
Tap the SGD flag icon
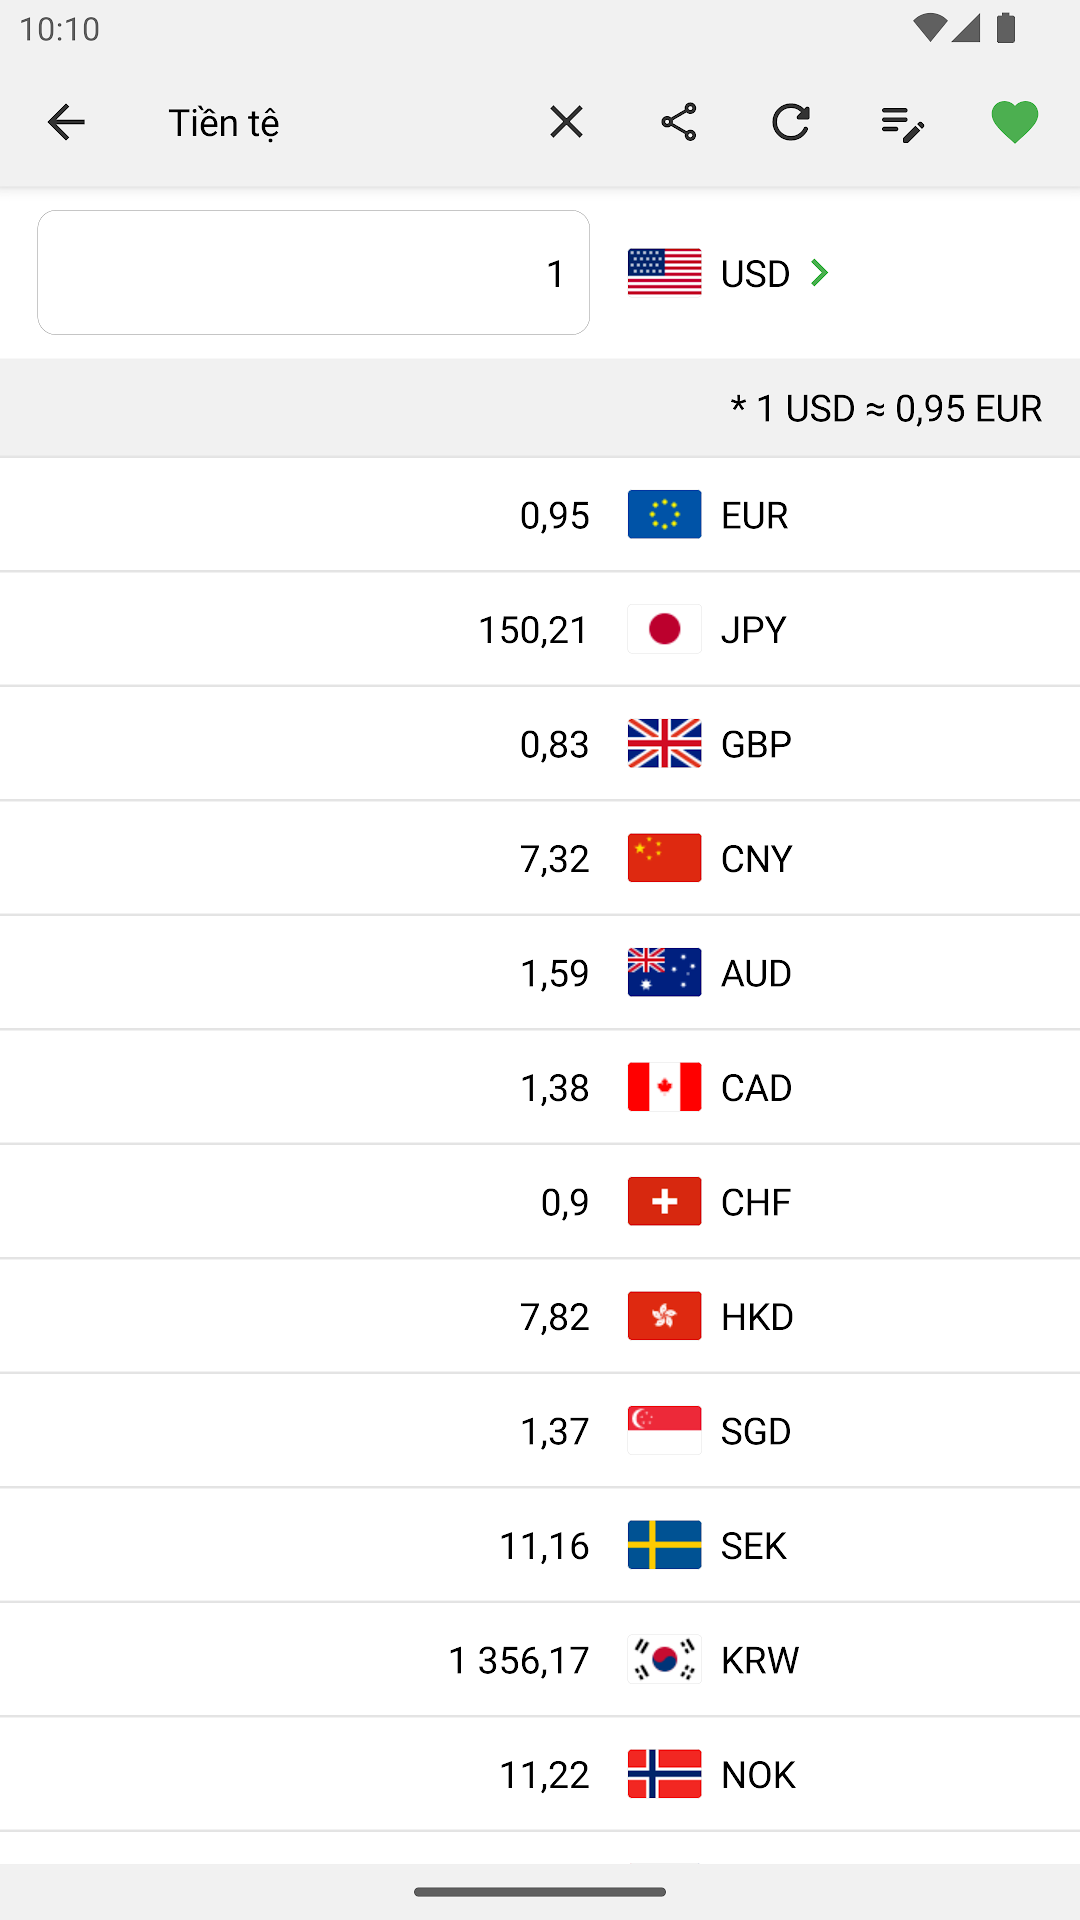664,1431
